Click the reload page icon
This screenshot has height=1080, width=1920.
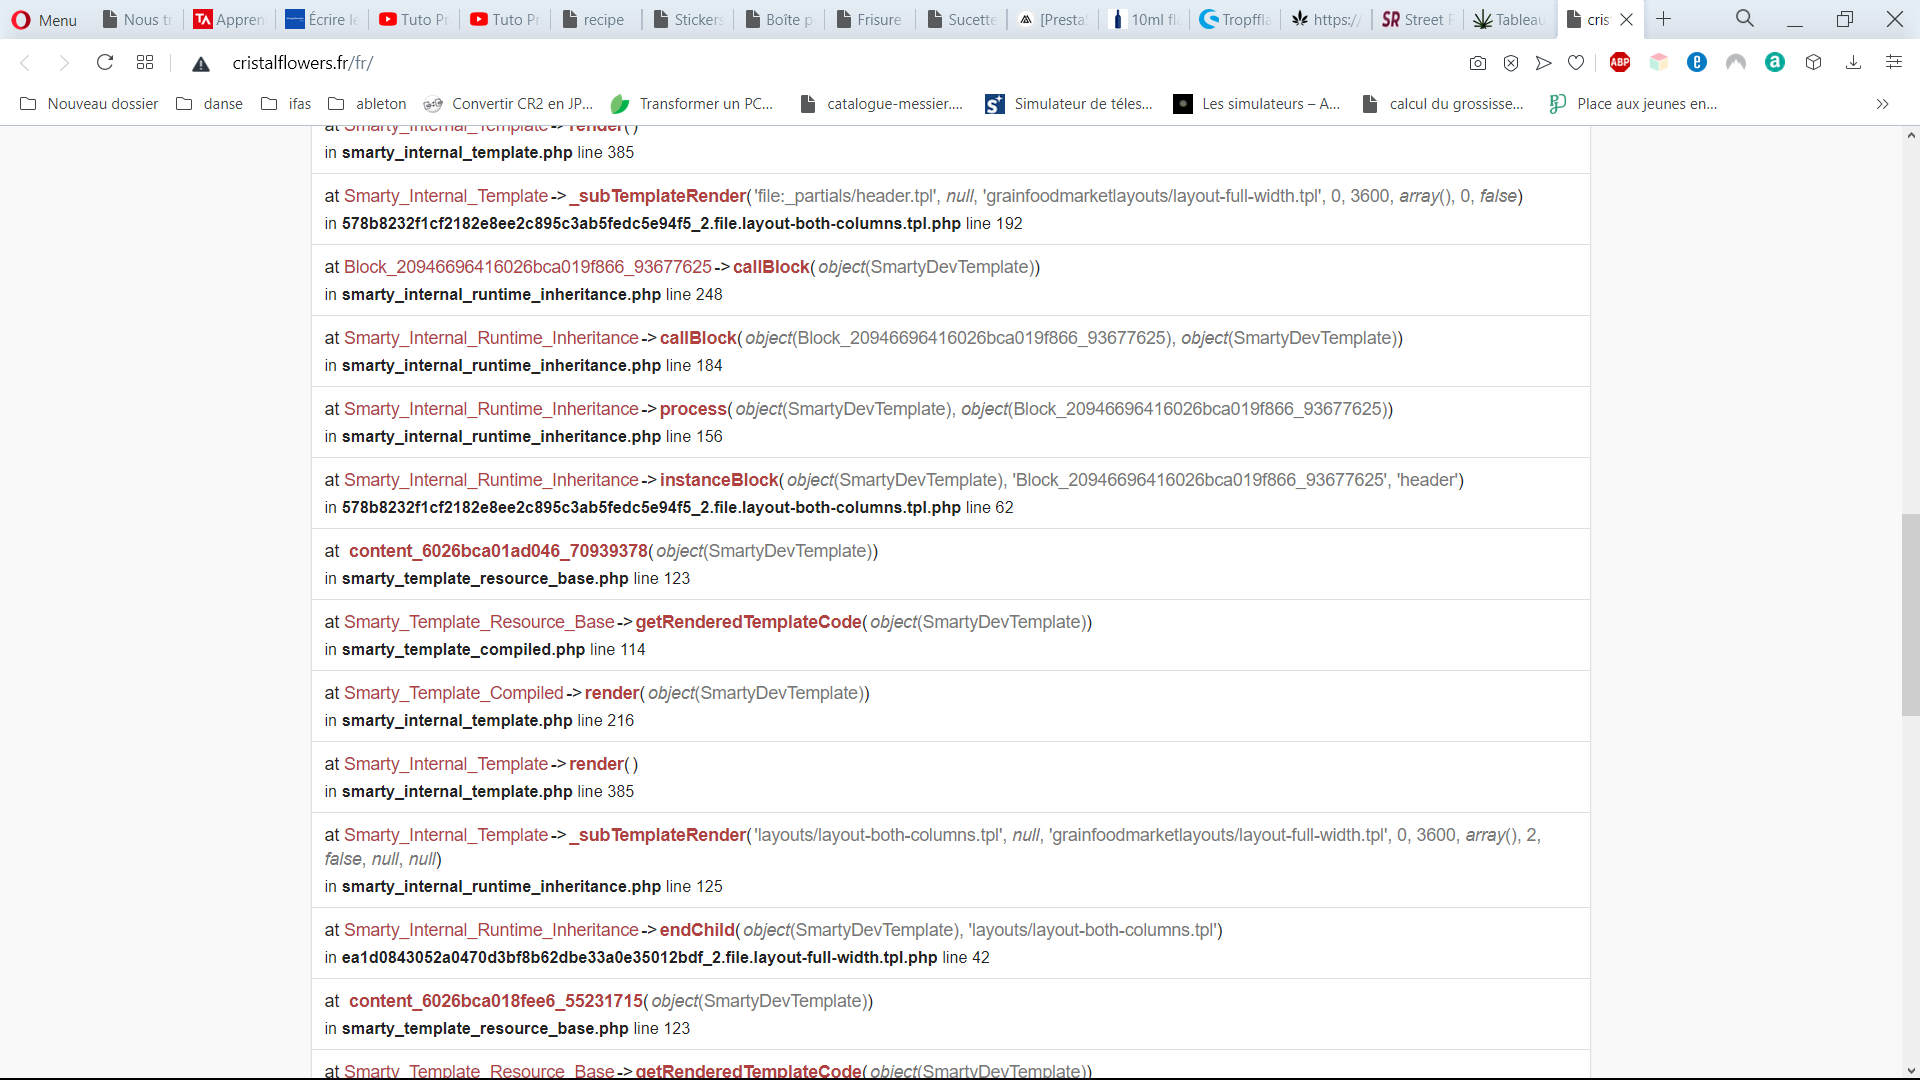pos(104,63)
